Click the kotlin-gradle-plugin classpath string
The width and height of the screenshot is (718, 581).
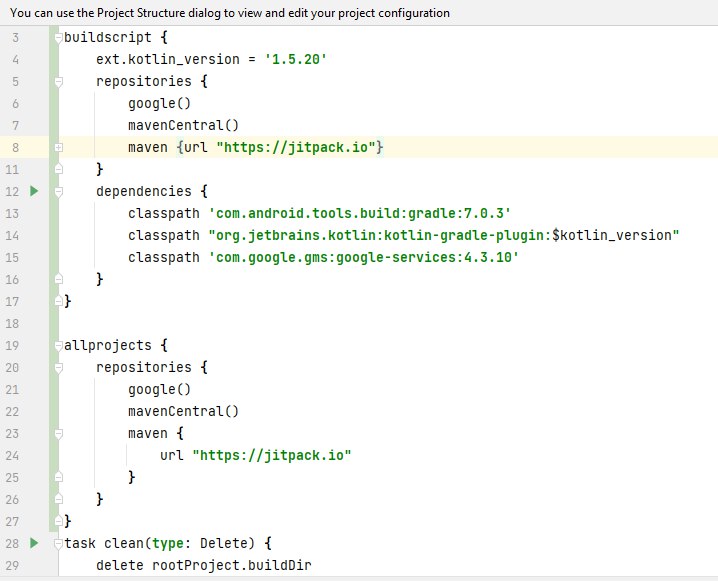(x=444, y=235)
